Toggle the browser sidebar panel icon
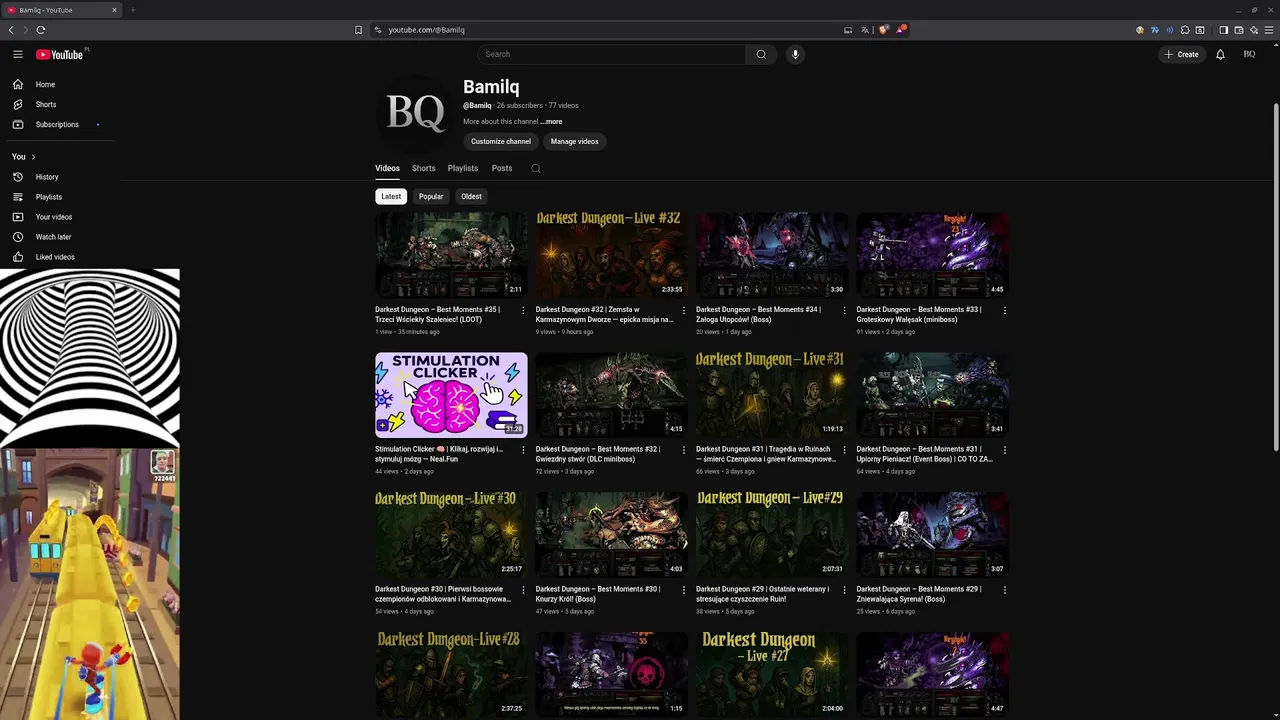 pyautogui.click(x=1224, y=30)
